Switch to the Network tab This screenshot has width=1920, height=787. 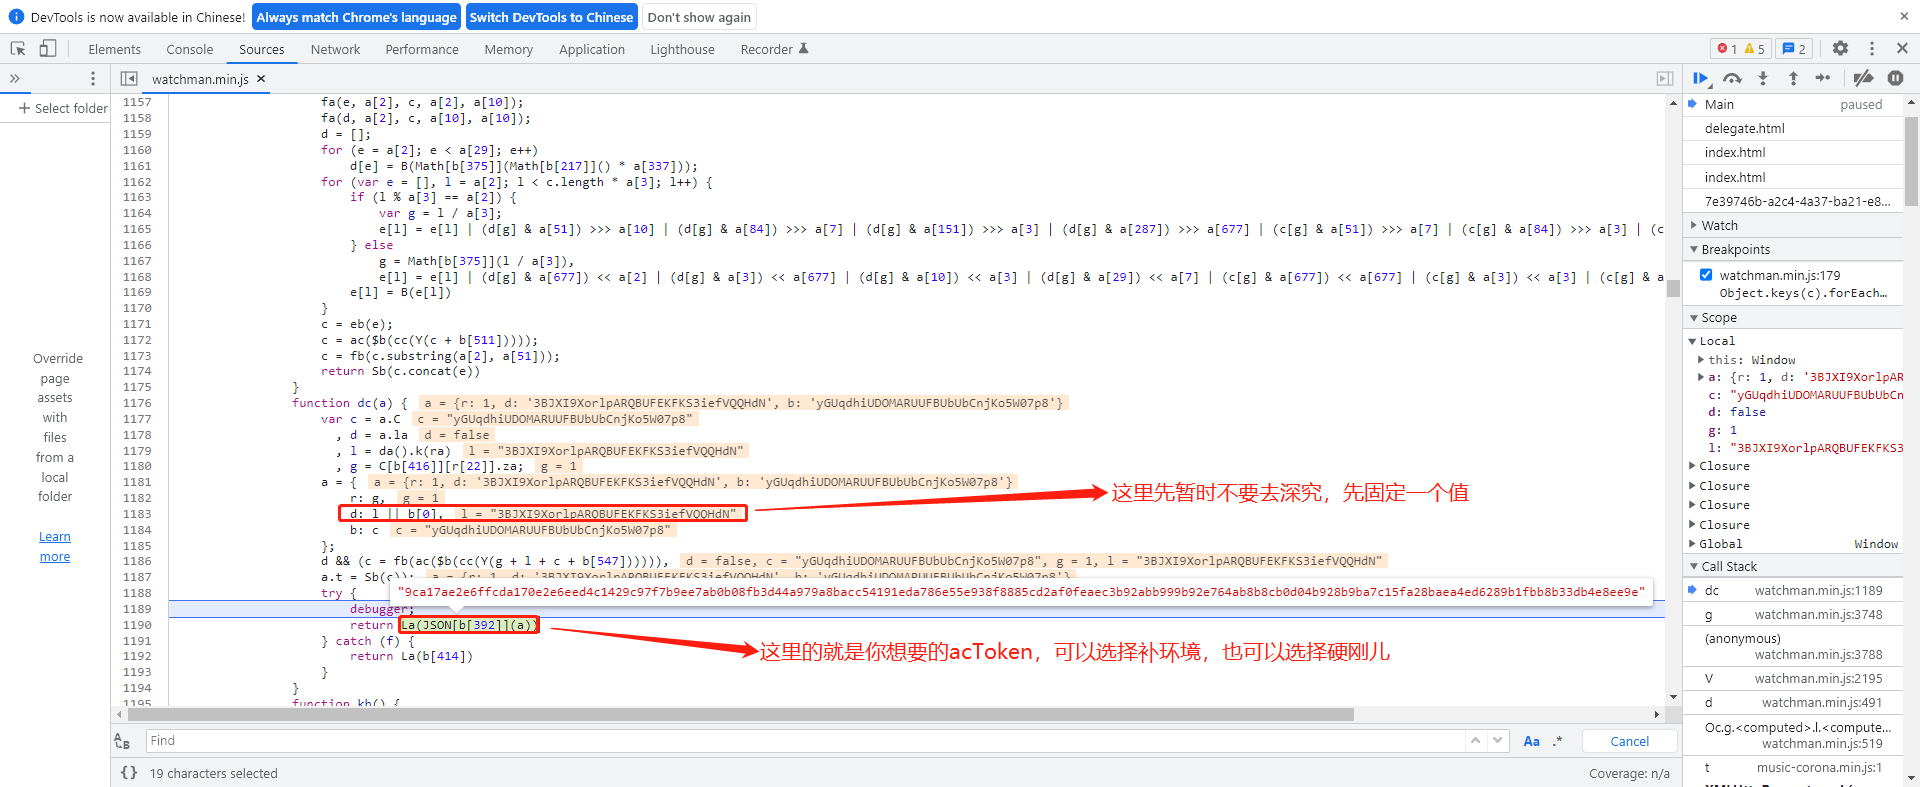[x=335, y=49]
